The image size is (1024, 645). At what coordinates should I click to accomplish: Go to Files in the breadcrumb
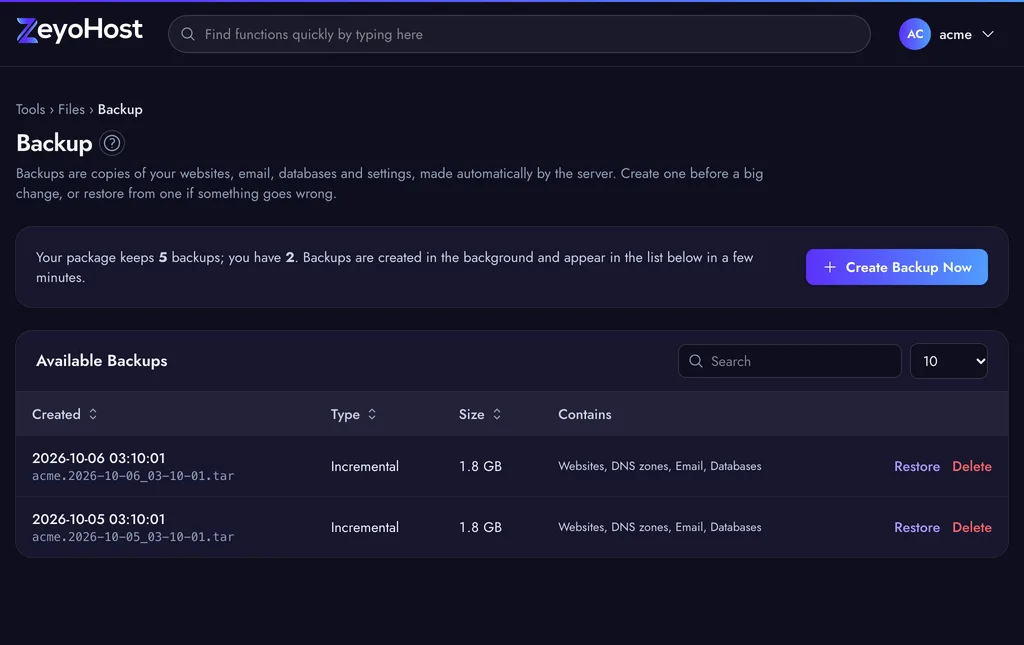pyautogui.click(x=71, y=109)
